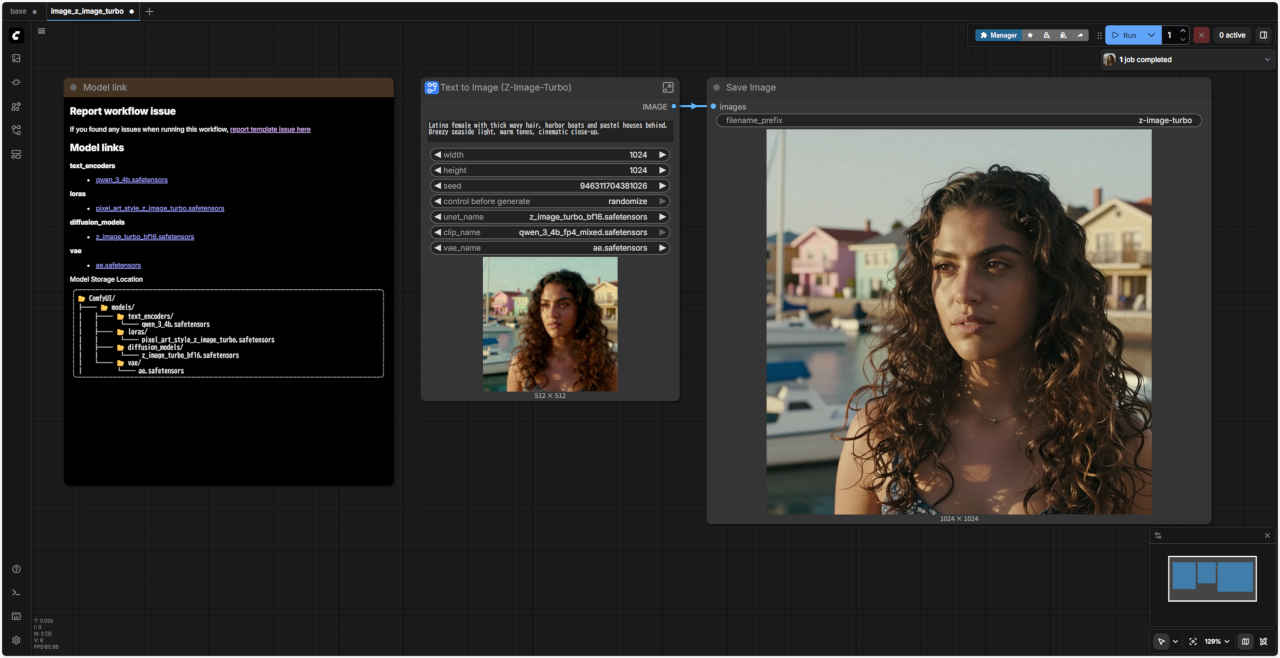
Task: Increment the width value arrow
Action: tap(662, 155)
